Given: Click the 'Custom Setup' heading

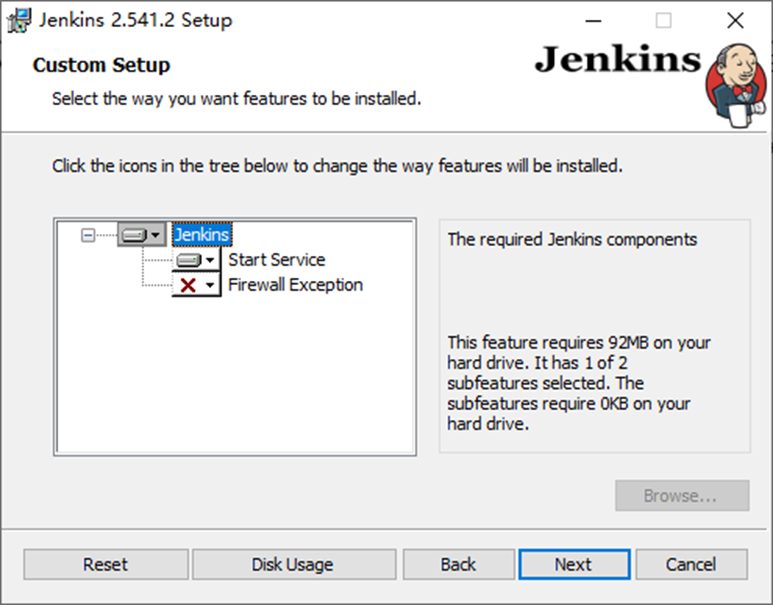Looking at the screenshot, I should 102,65.
